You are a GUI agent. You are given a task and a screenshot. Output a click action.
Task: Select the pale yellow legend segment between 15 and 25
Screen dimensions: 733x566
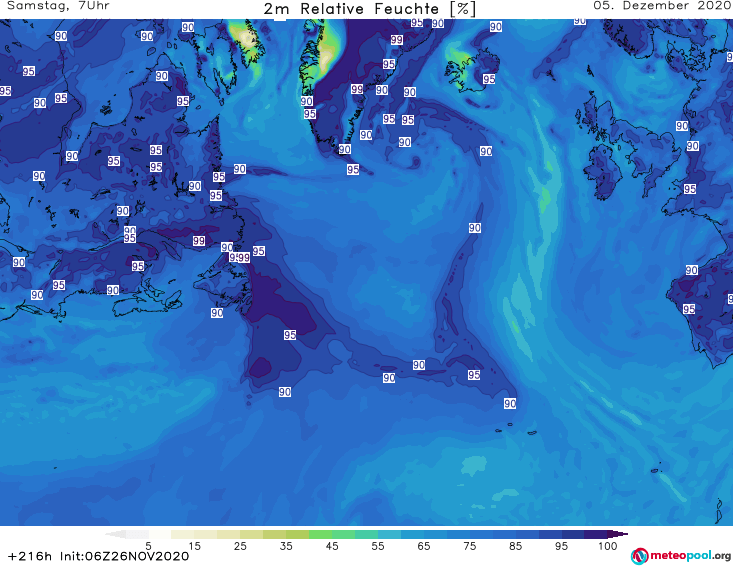pos(206,534)
